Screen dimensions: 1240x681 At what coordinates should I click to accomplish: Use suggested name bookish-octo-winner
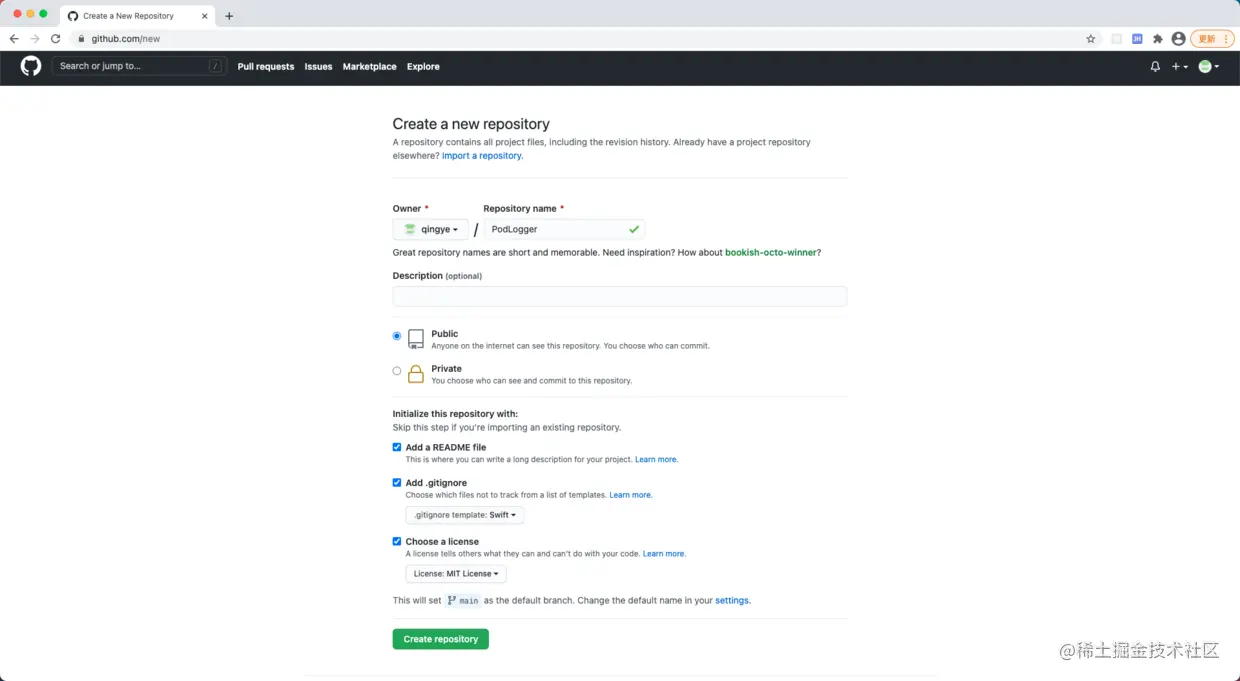771,253
